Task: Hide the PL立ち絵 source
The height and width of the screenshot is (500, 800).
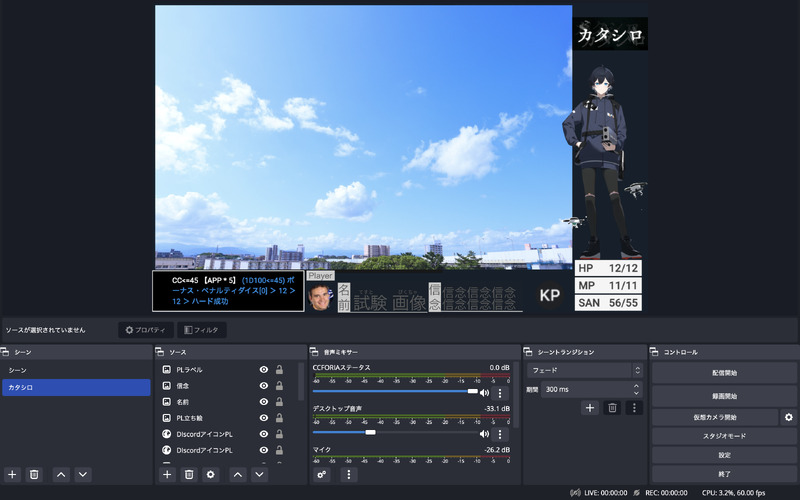Action: pos(264,418)
